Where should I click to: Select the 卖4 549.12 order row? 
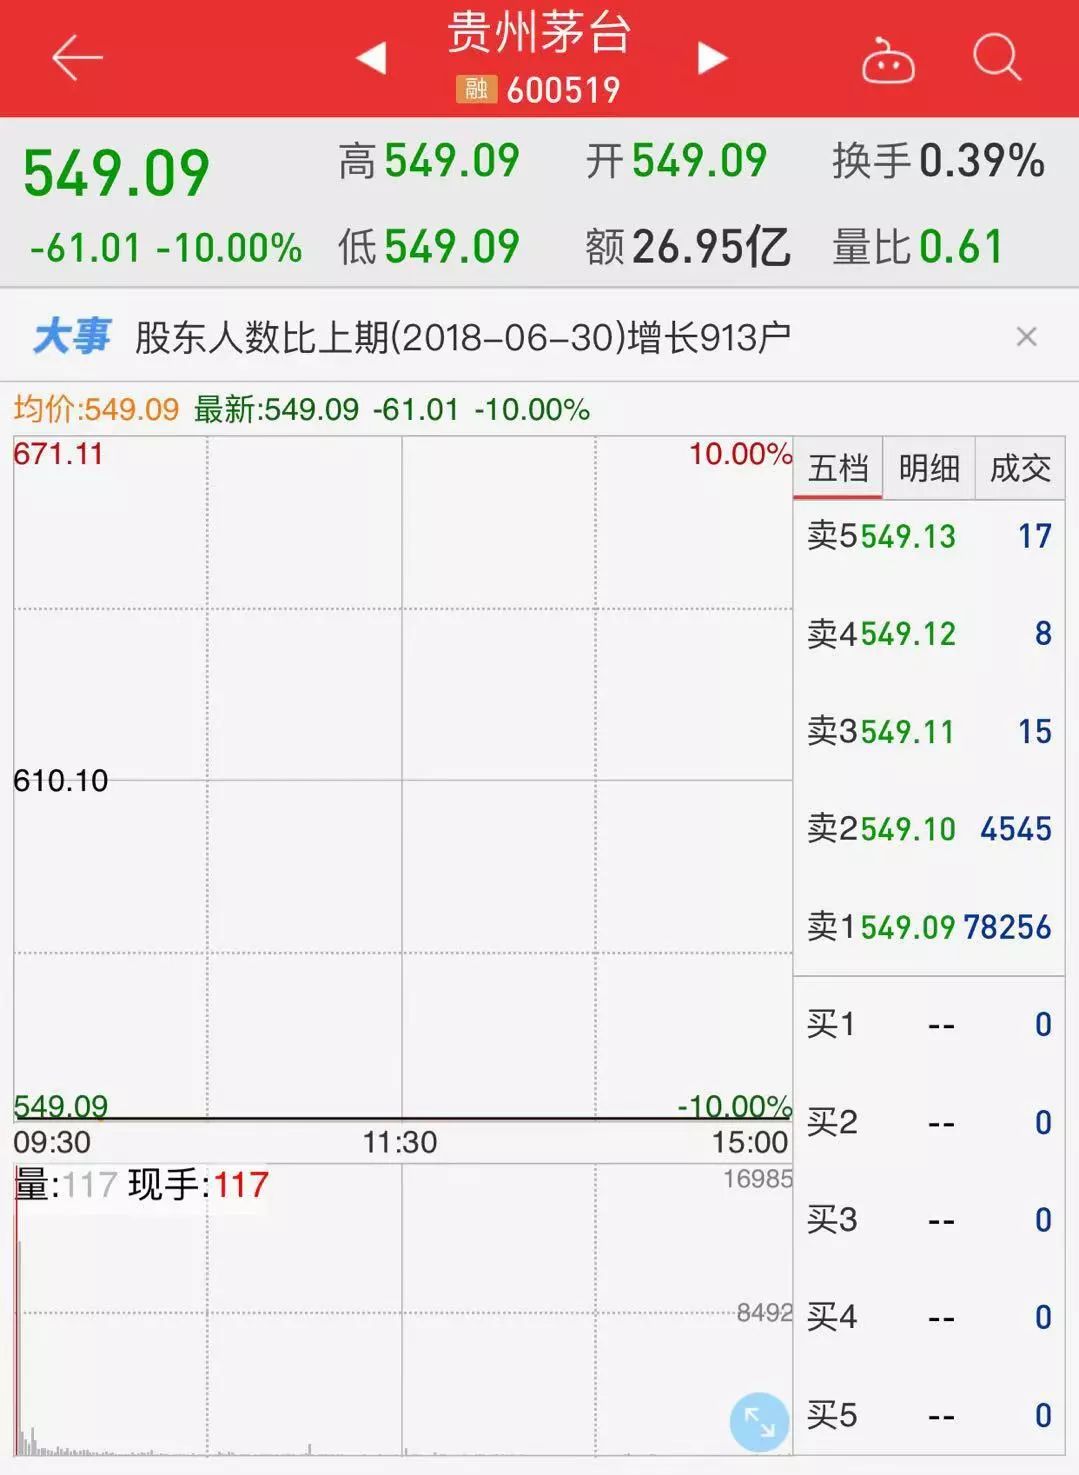[929, 634]
